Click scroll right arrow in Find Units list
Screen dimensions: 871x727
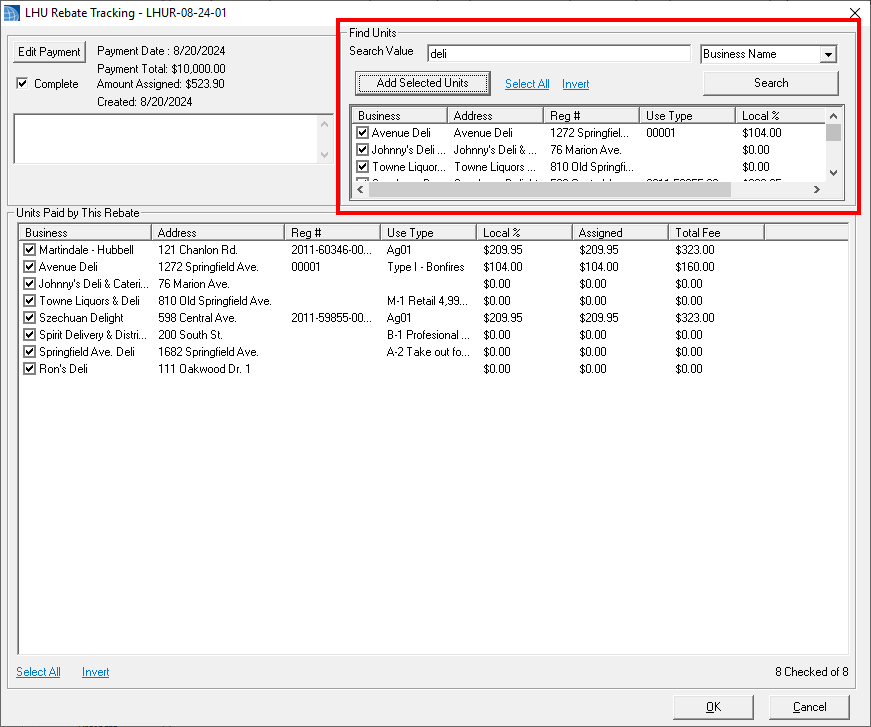[x=817, y=189]
